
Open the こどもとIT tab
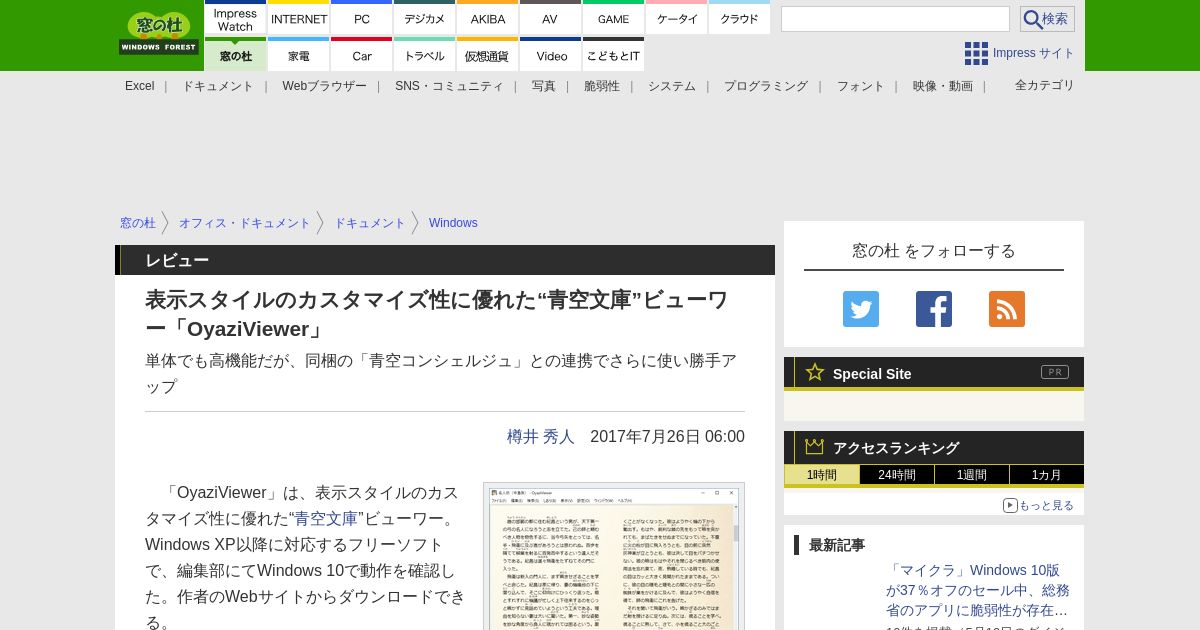point(613,55)
